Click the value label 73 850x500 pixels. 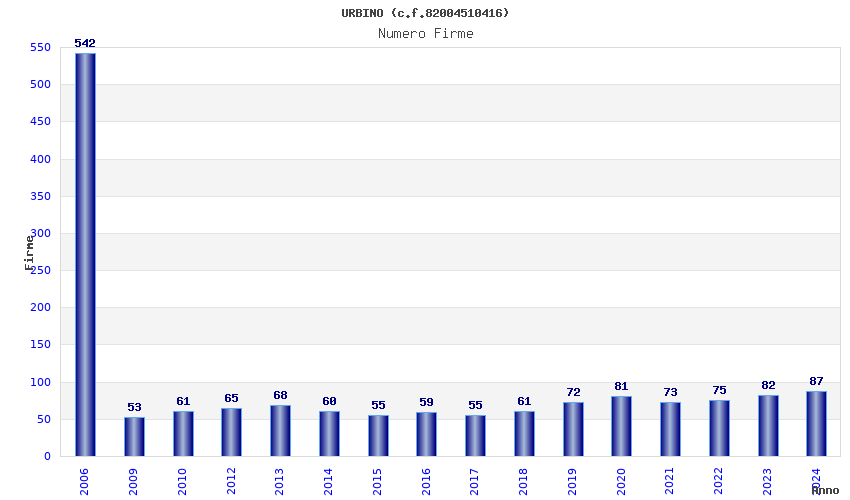671,392
